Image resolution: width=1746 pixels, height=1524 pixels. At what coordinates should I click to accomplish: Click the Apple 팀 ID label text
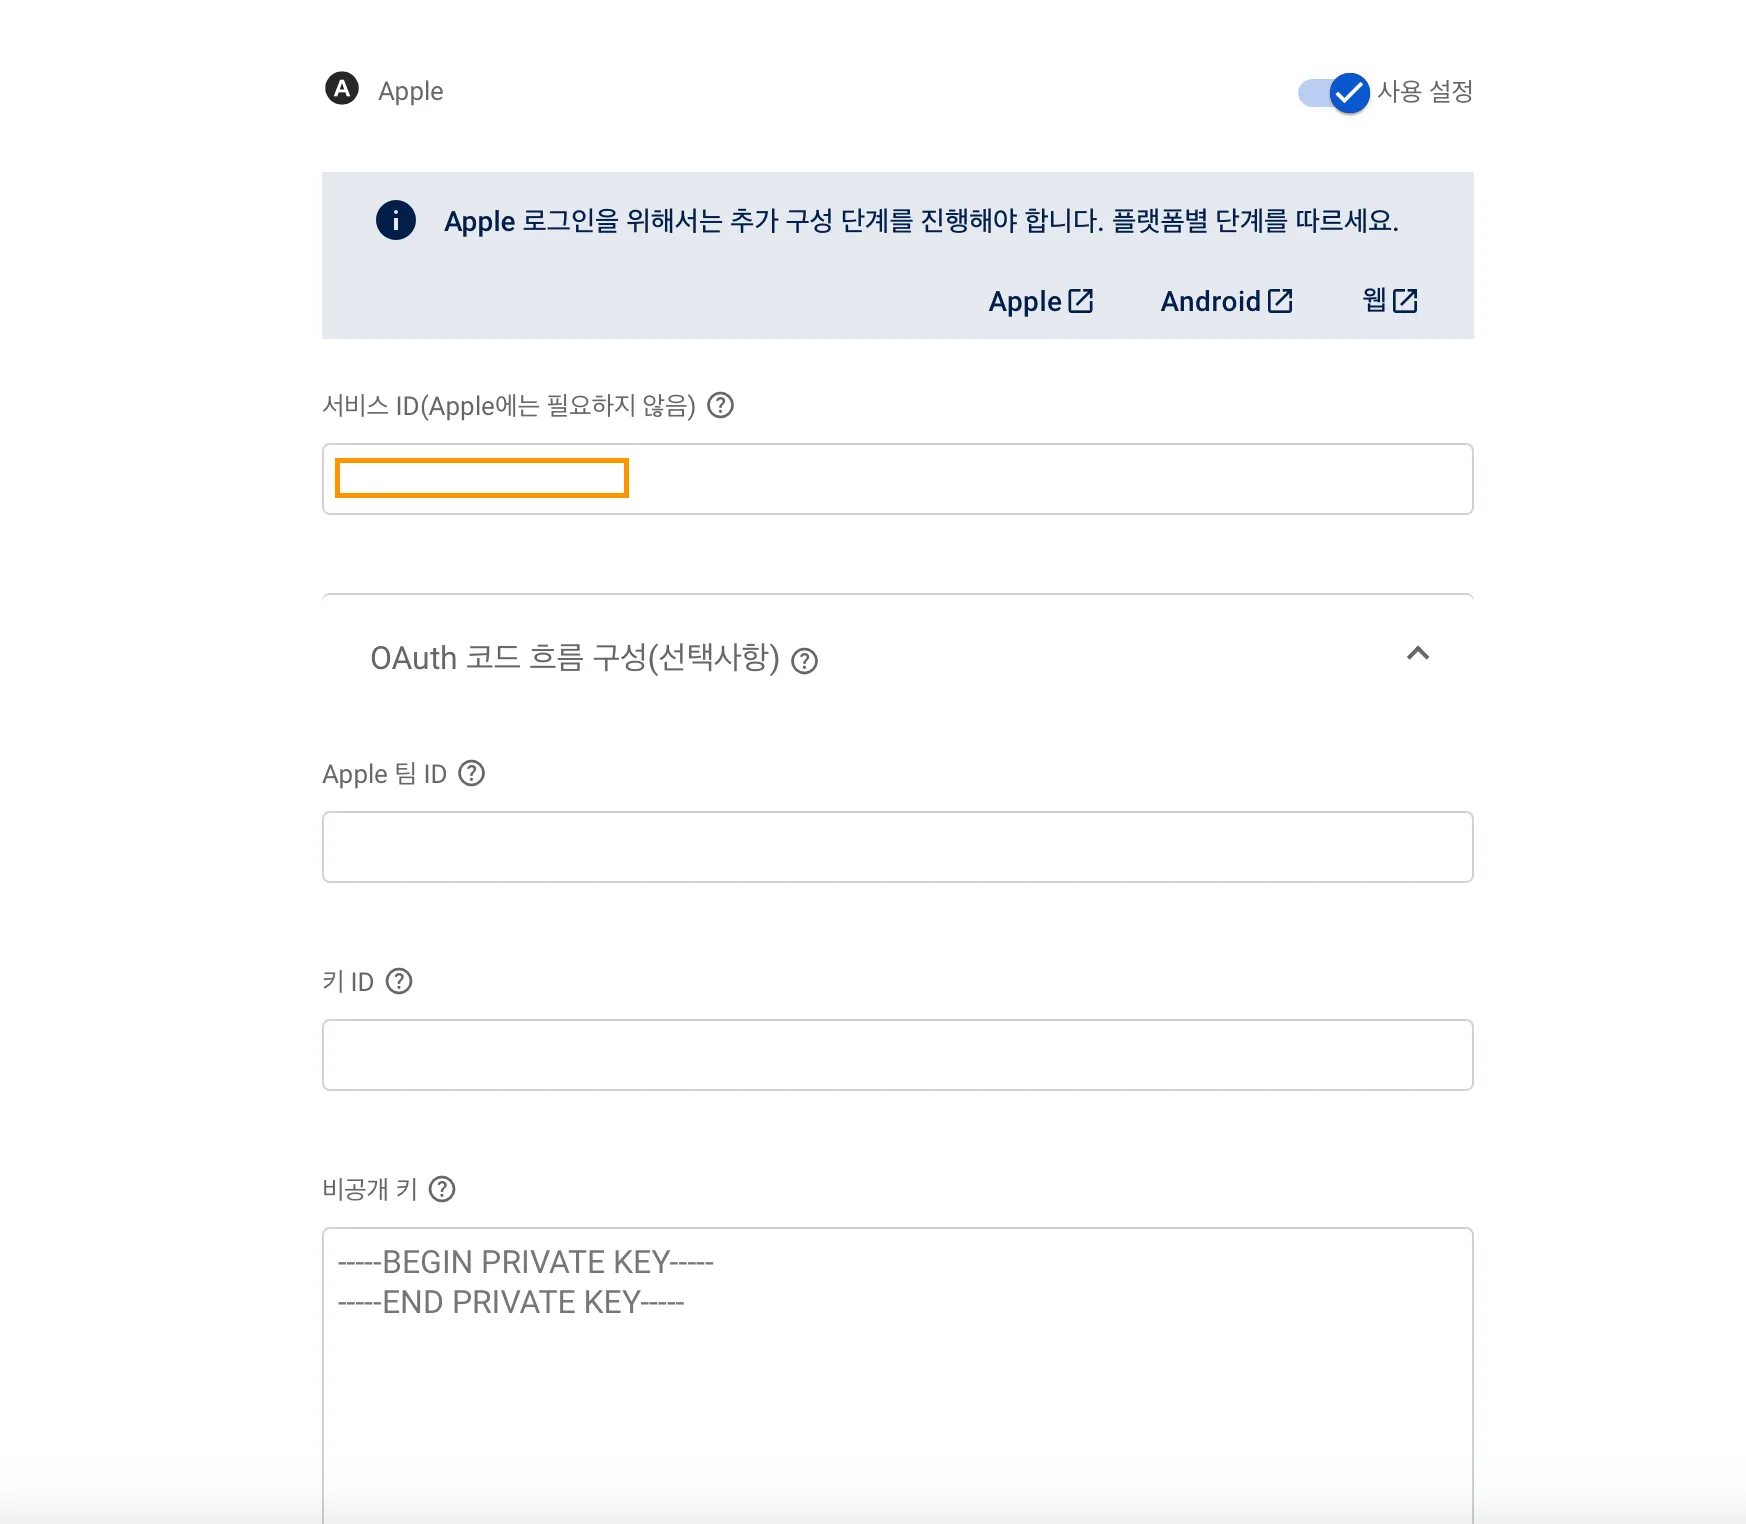click(384, 774)
